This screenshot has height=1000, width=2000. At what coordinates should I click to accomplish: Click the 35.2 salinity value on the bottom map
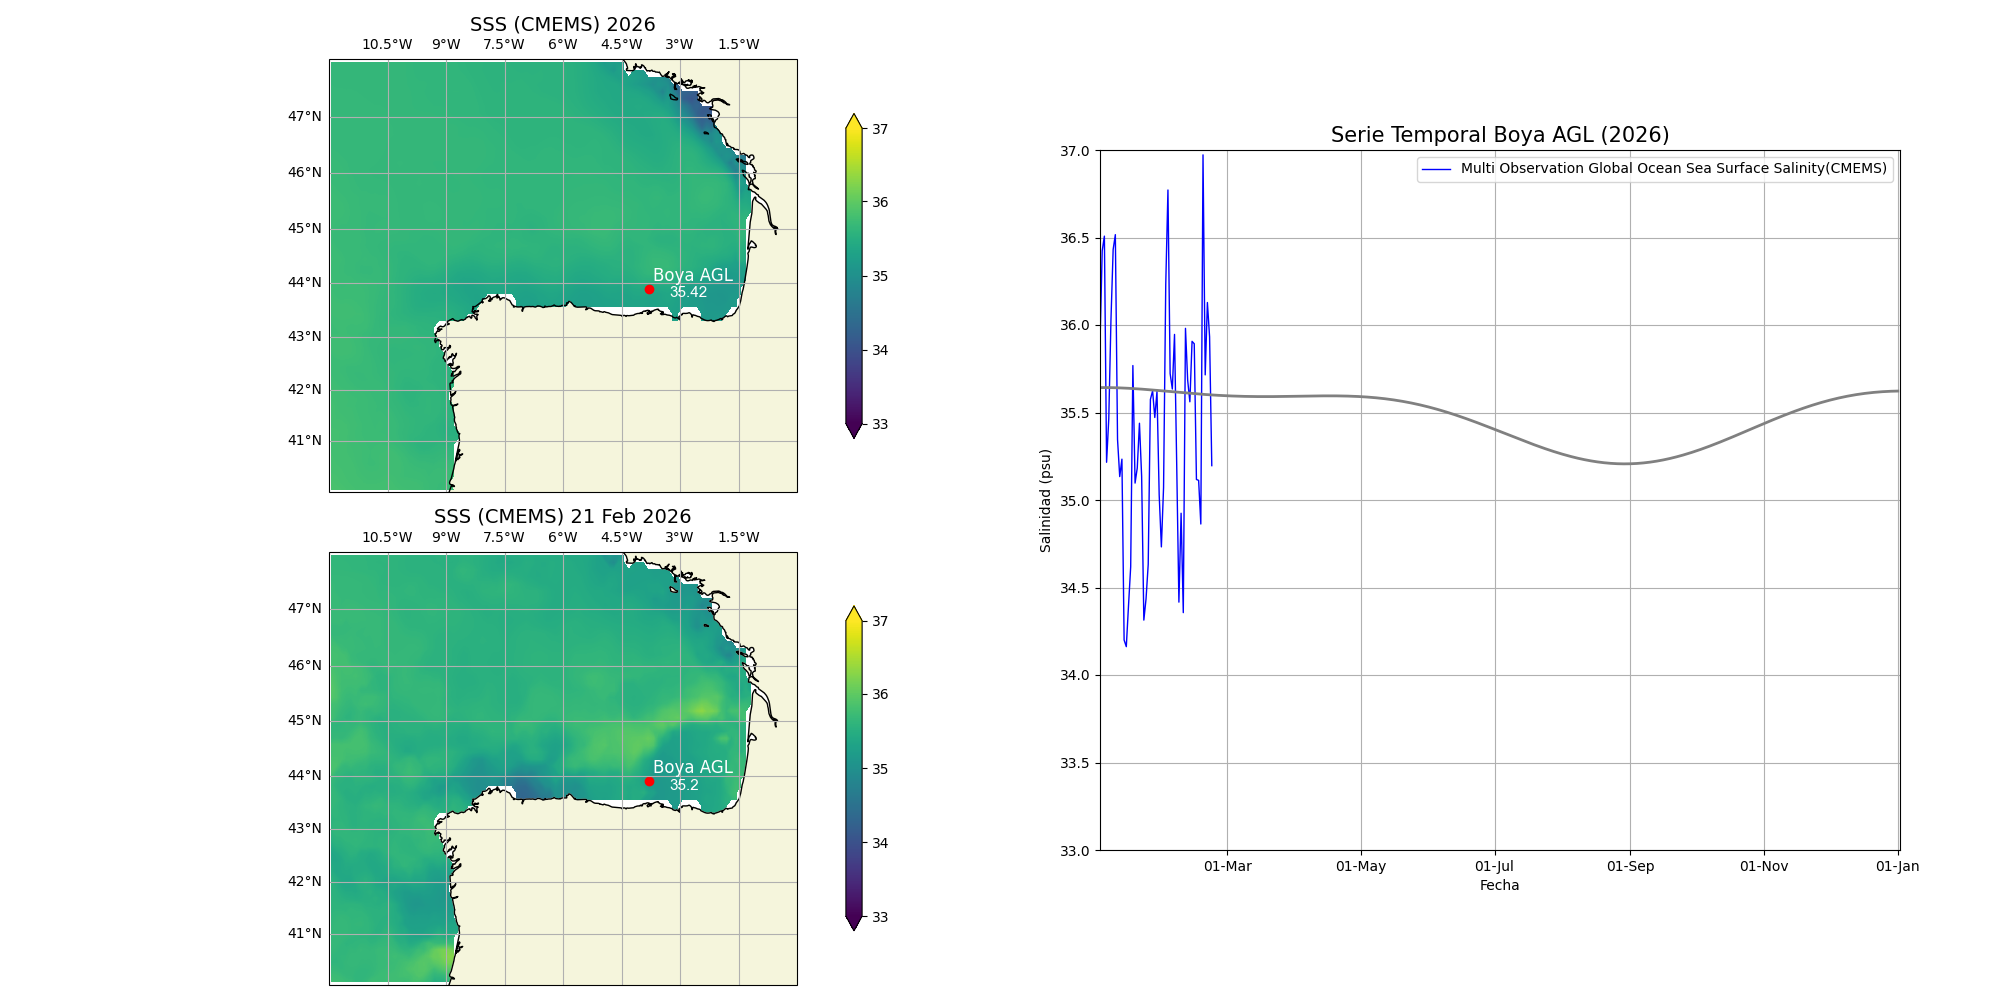coord(684,785)
